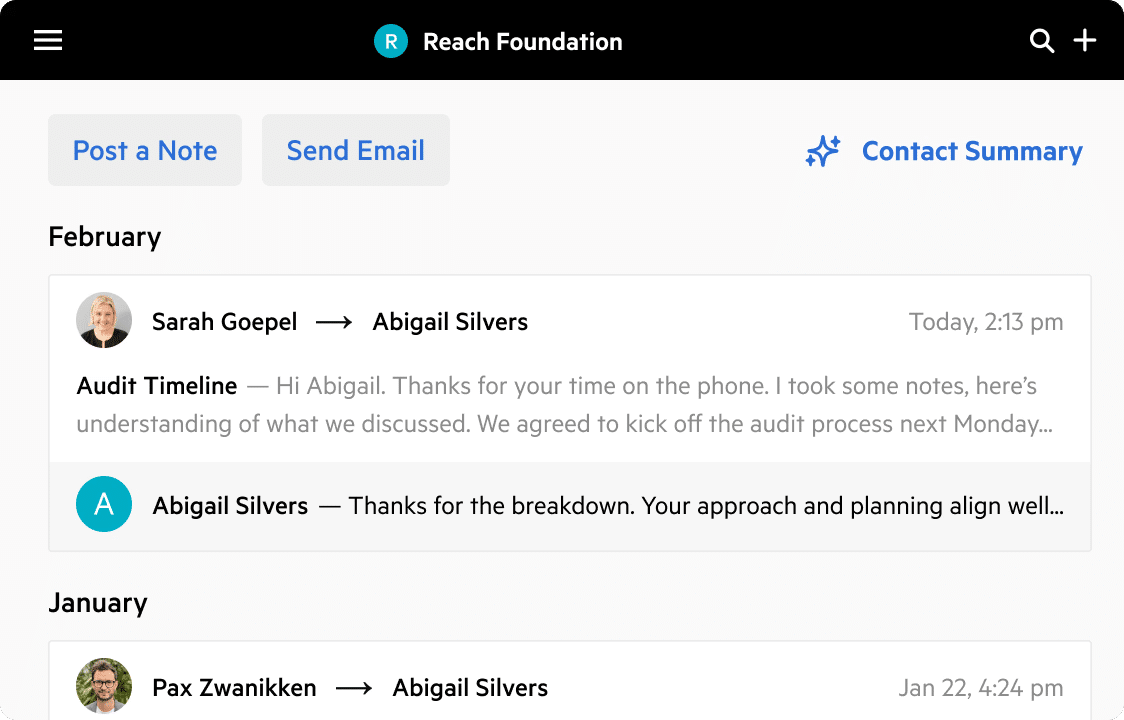Click the 'Jan 22, 4:24 pm' timestamp
The height and width of the screenshot is (720, 1124).
pos(981,687)
